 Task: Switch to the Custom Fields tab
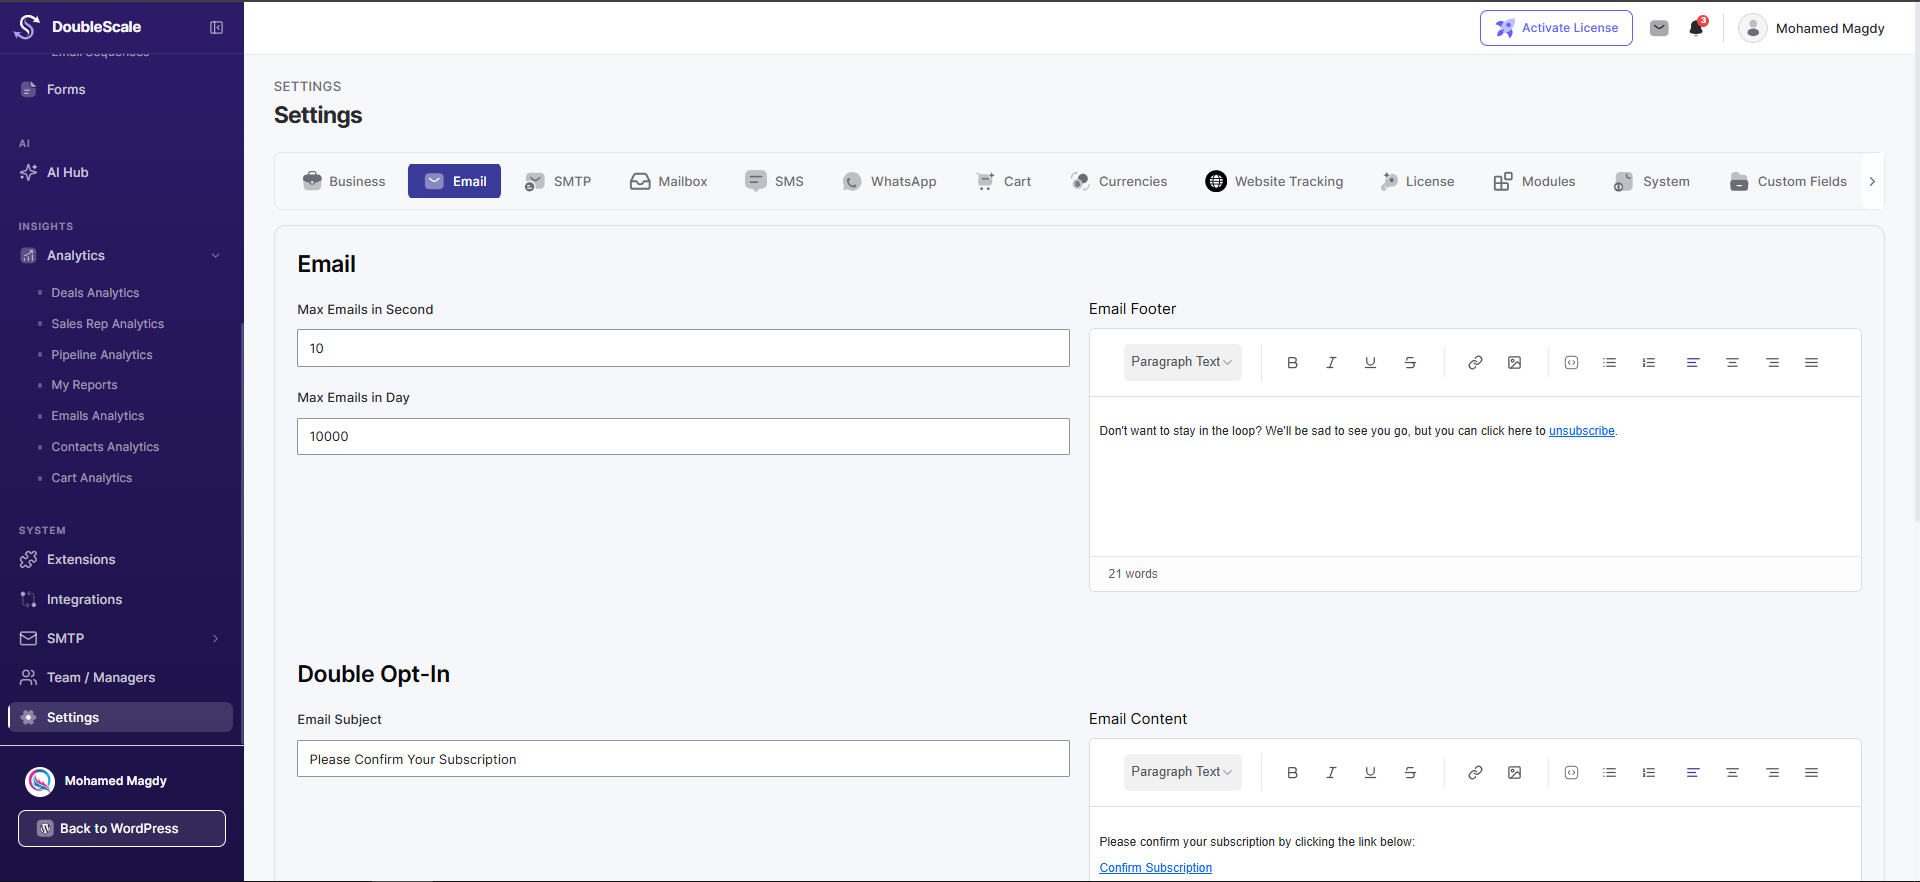(1788, 181)
